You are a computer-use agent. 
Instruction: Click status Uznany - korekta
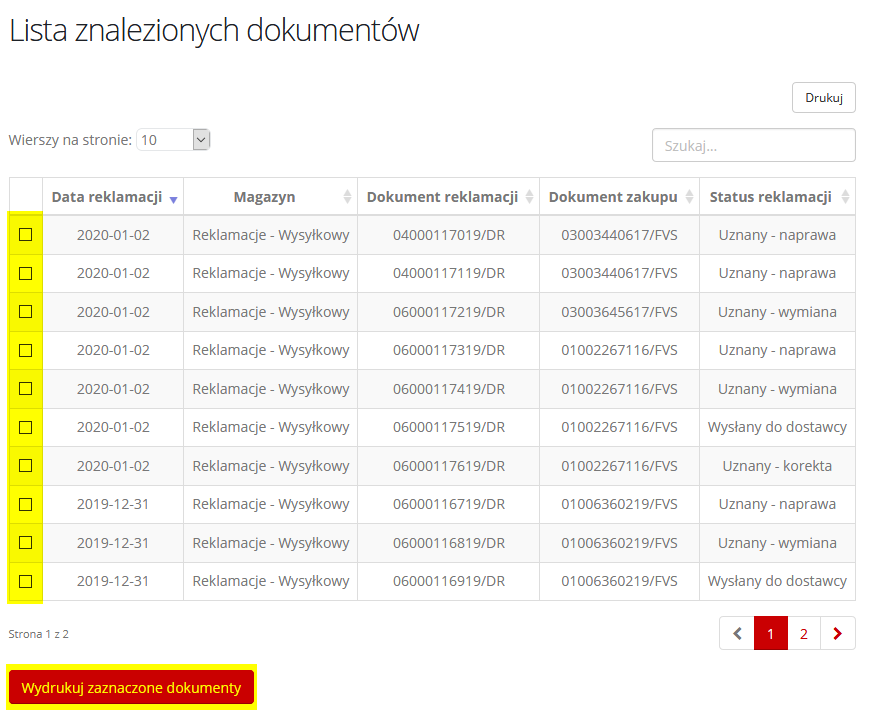tap(777, 466)
